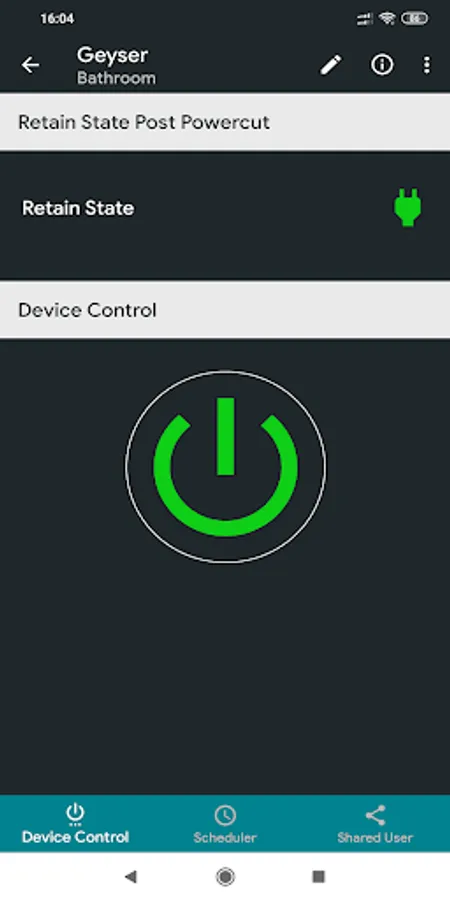The height and width of the screenshot is (900, 450).
Task: Tap the Android back navigation triangle
Action: pyautogui.click(x=131, y=876)
